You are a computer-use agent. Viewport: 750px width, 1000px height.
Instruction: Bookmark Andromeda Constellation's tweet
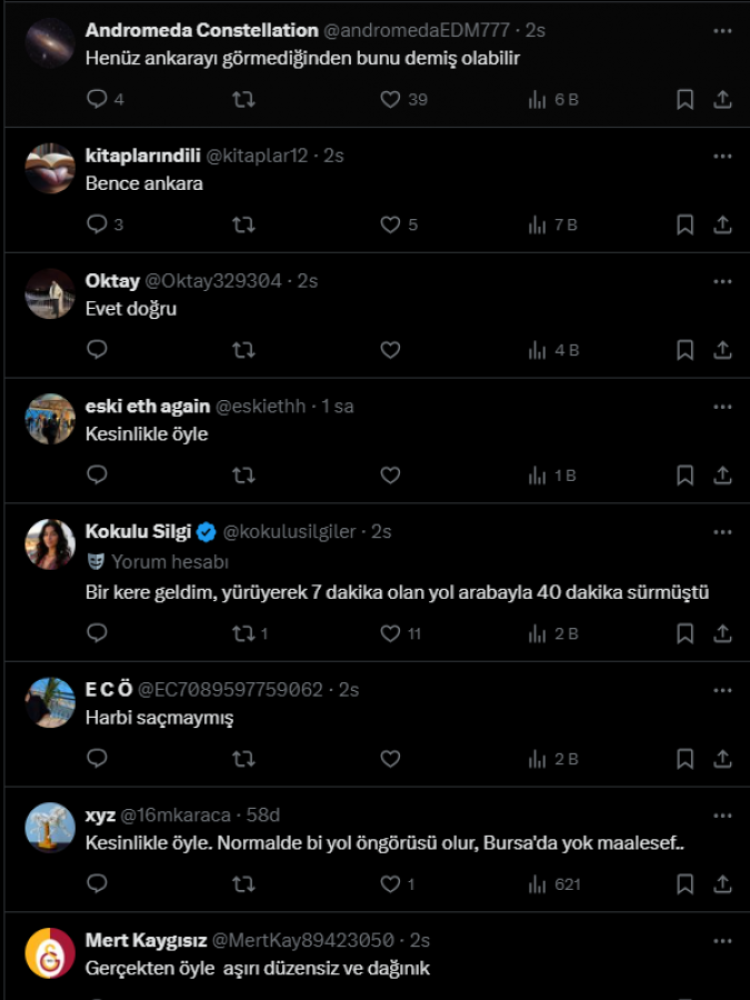point(685,99)
